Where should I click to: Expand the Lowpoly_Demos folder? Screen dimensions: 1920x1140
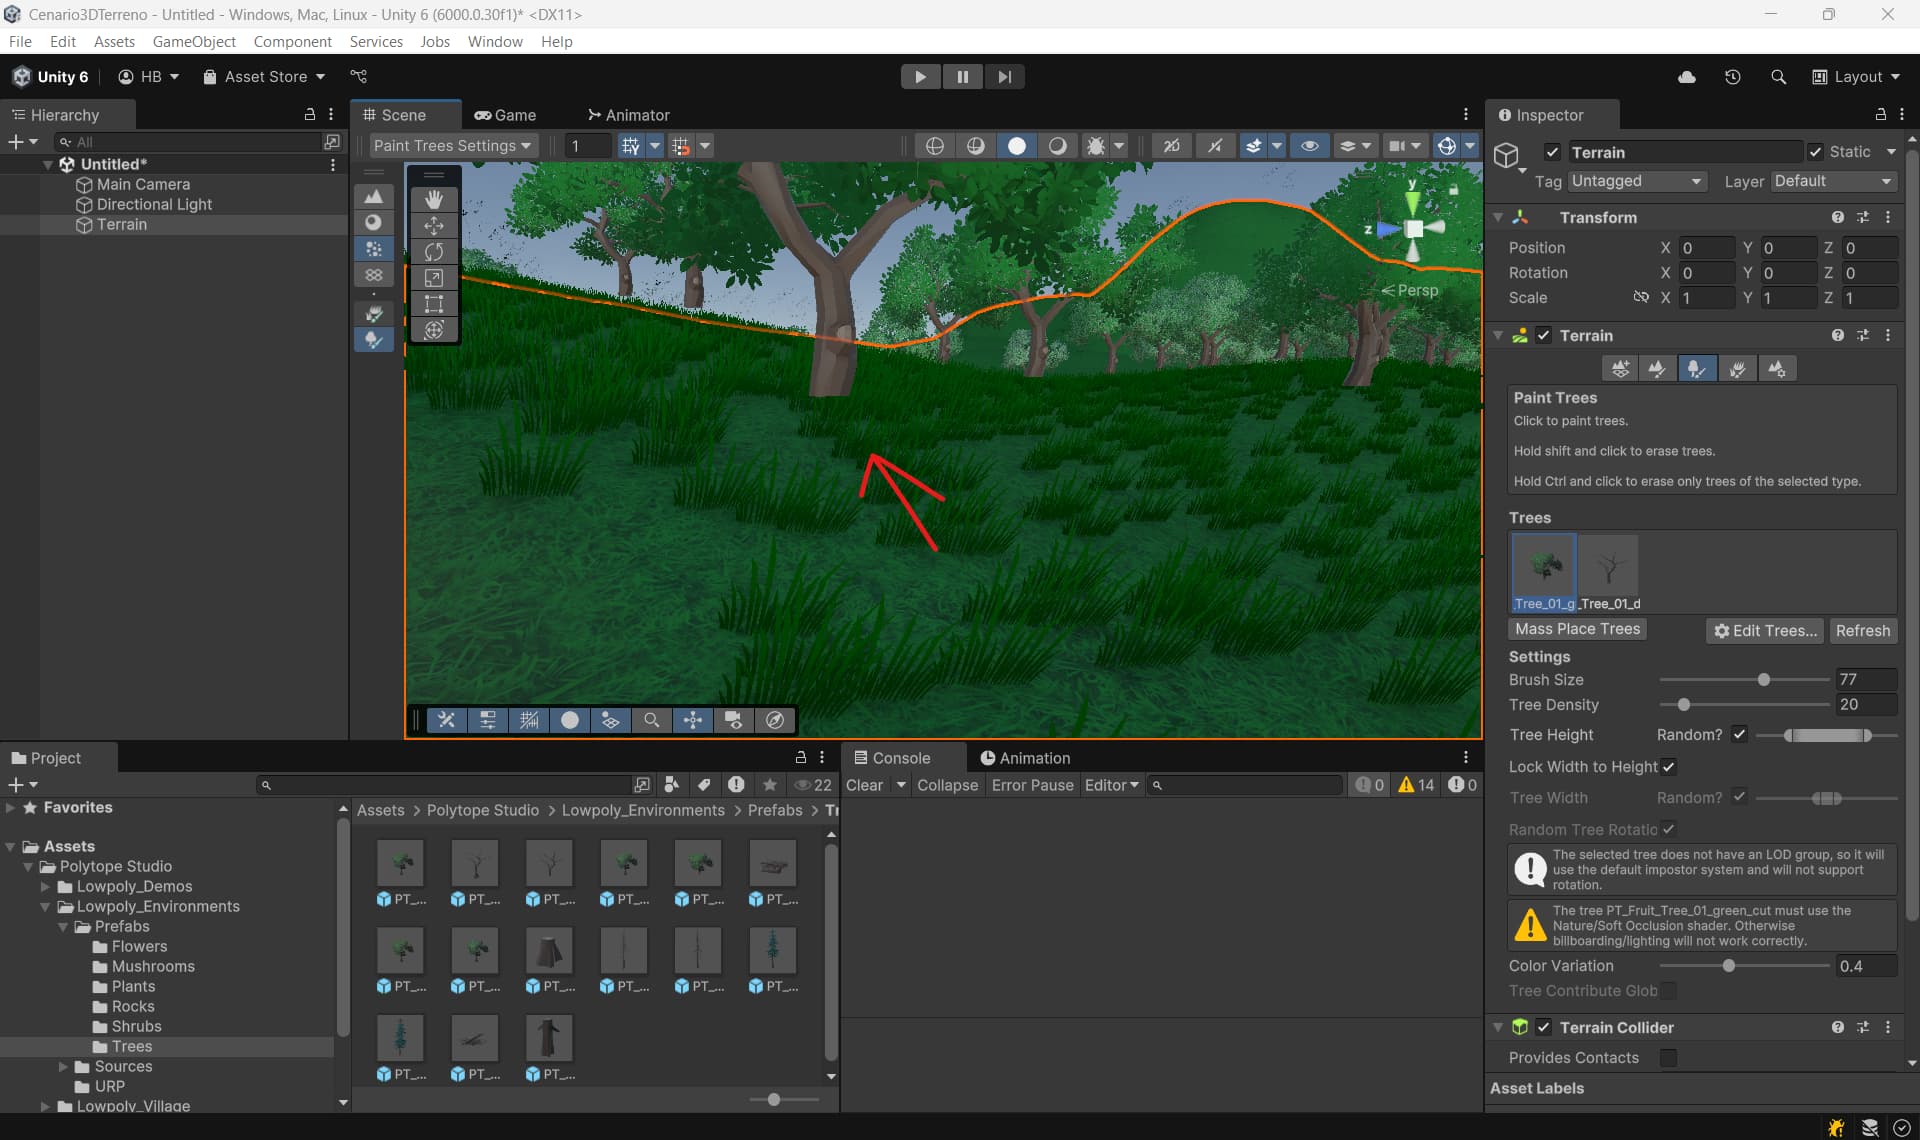click(x=45, y=887)
